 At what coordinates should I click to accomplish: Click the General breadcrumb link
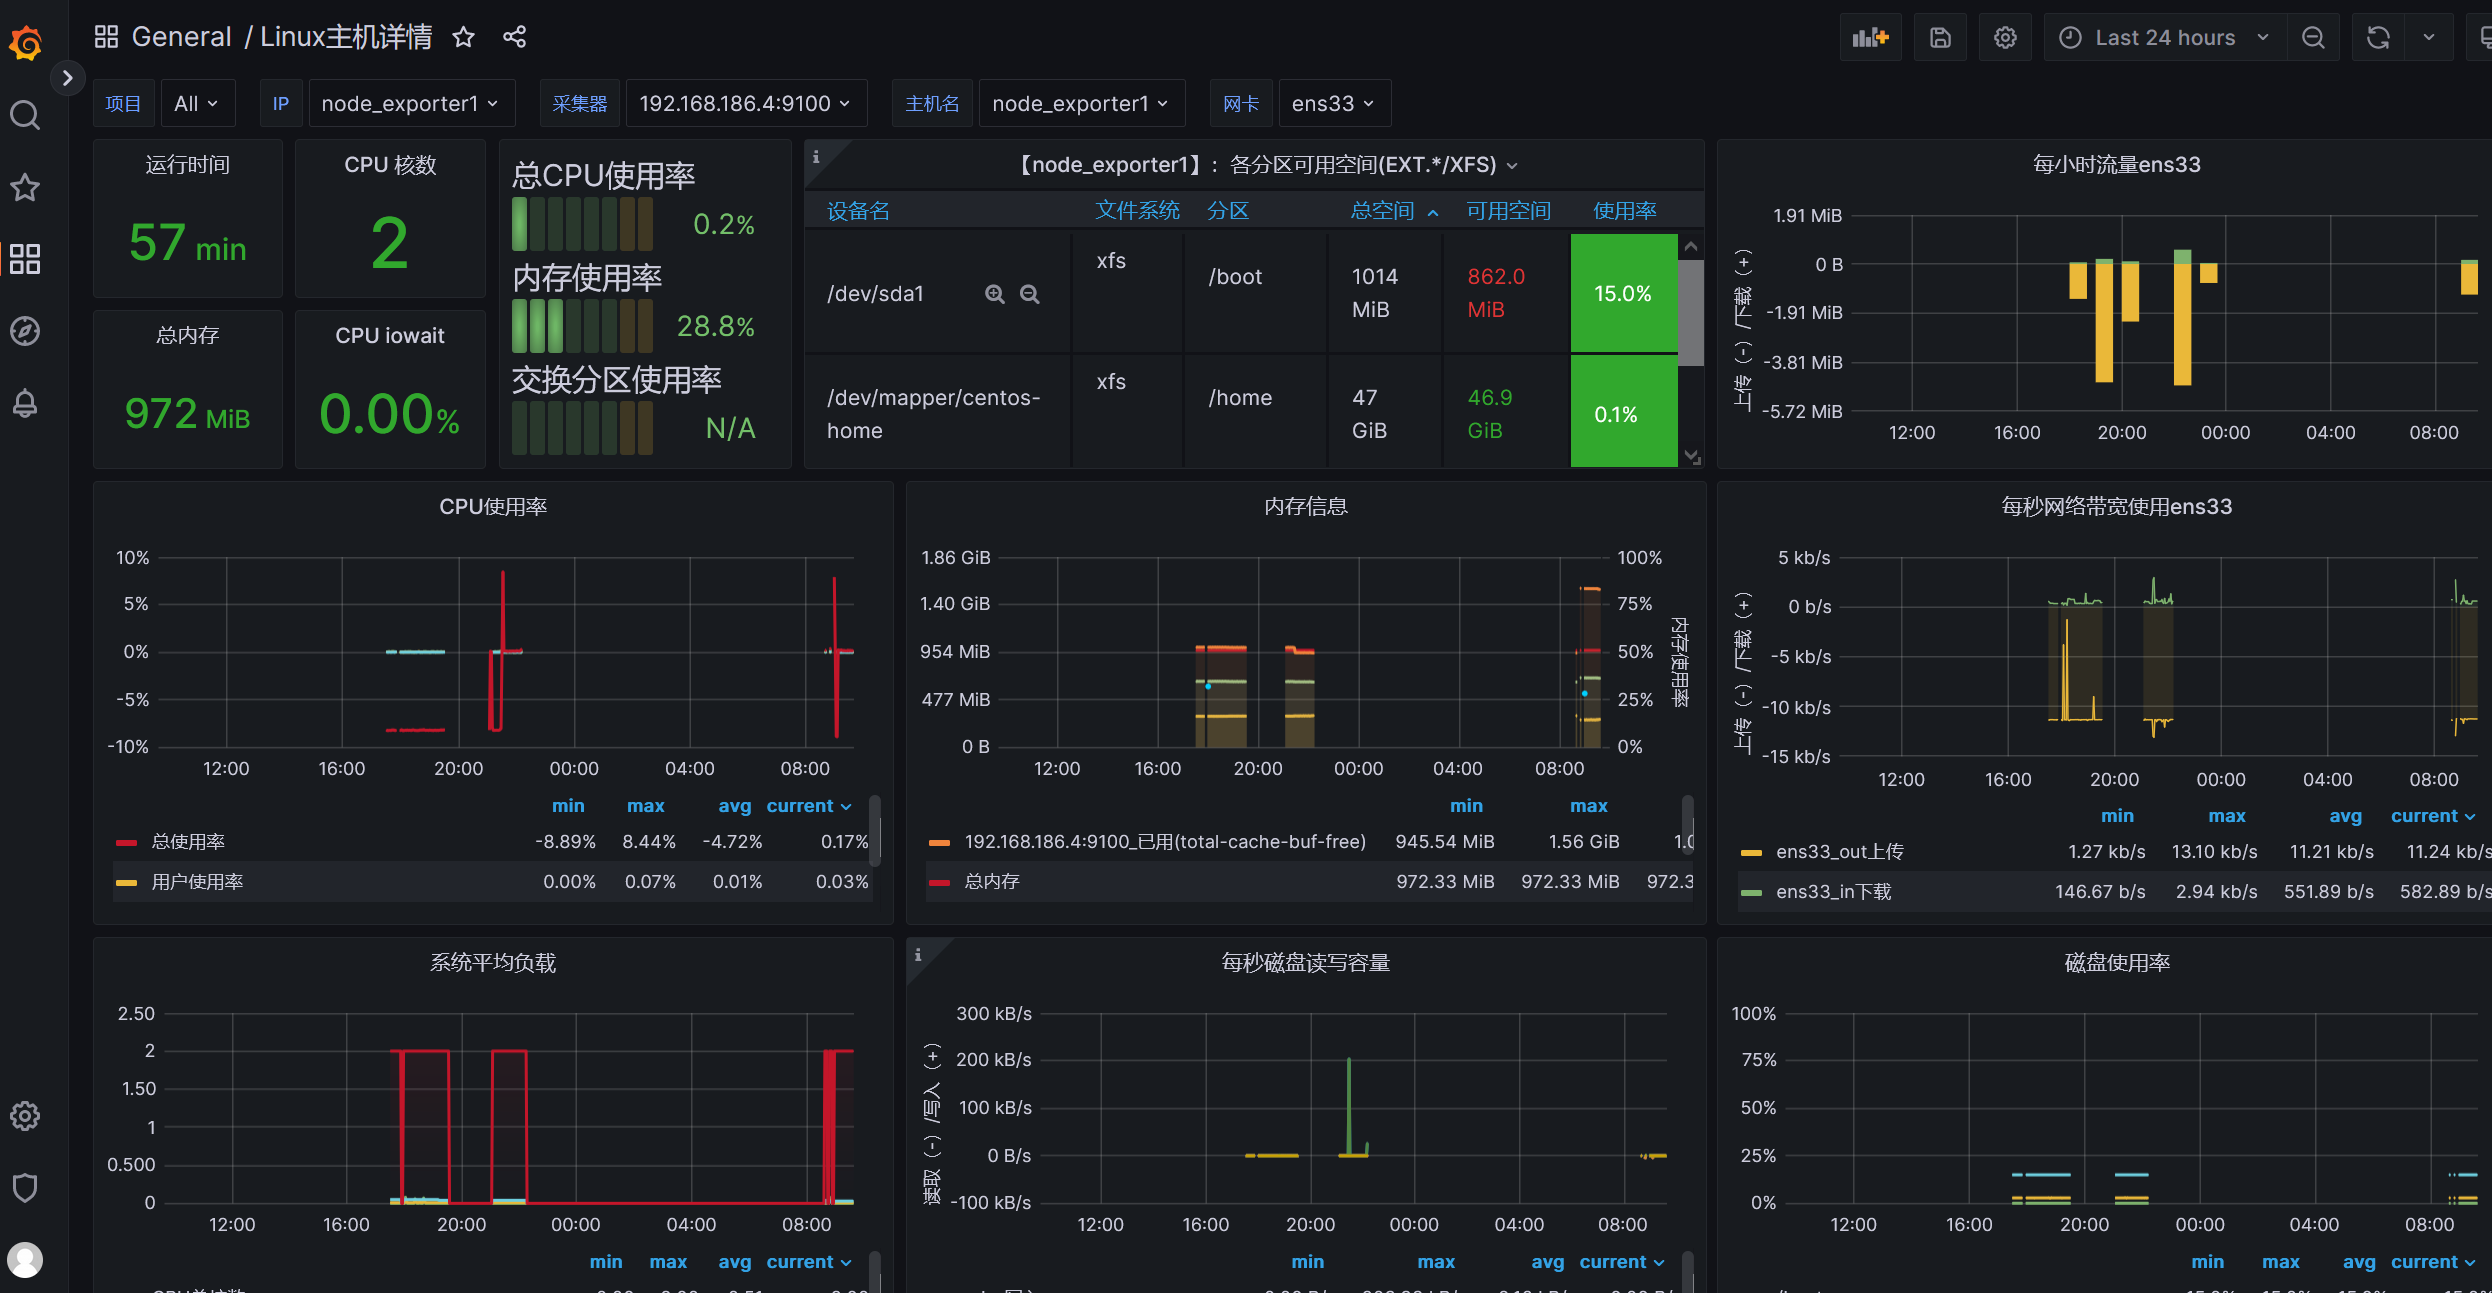point(181,38)
